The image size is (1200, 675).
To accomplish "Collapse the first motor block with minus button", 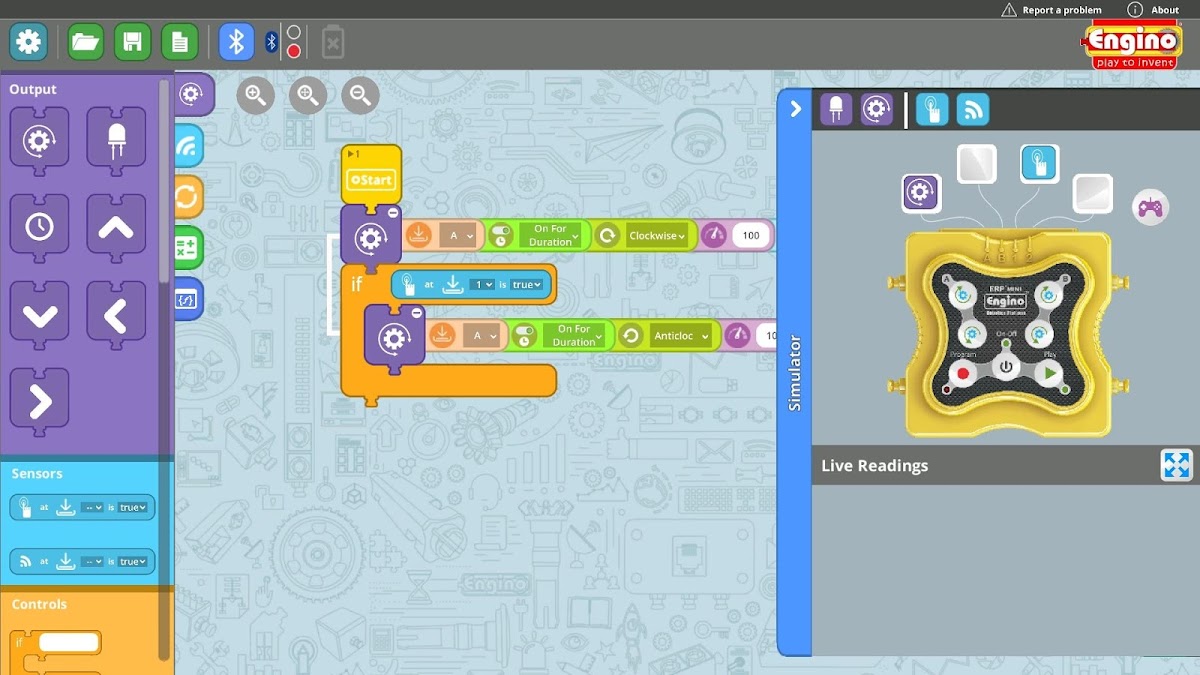I will point(393,213).
